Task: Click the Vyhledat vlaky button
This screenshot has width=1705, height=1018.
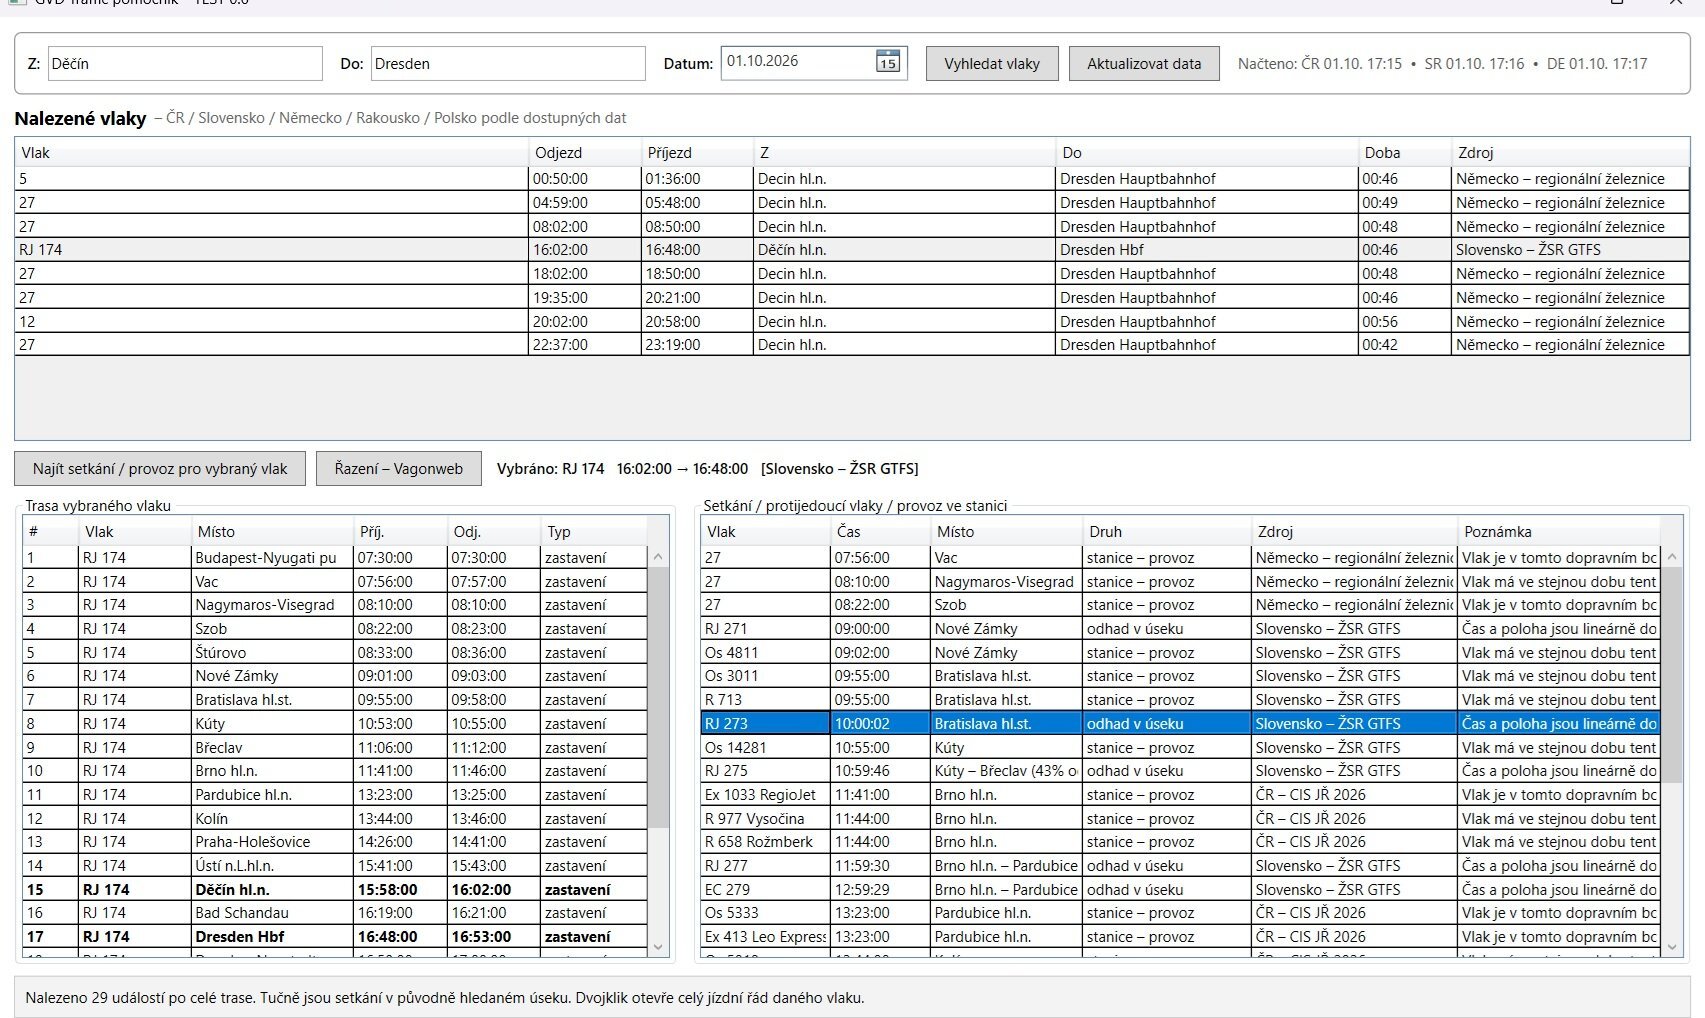Action: point(992,64)
